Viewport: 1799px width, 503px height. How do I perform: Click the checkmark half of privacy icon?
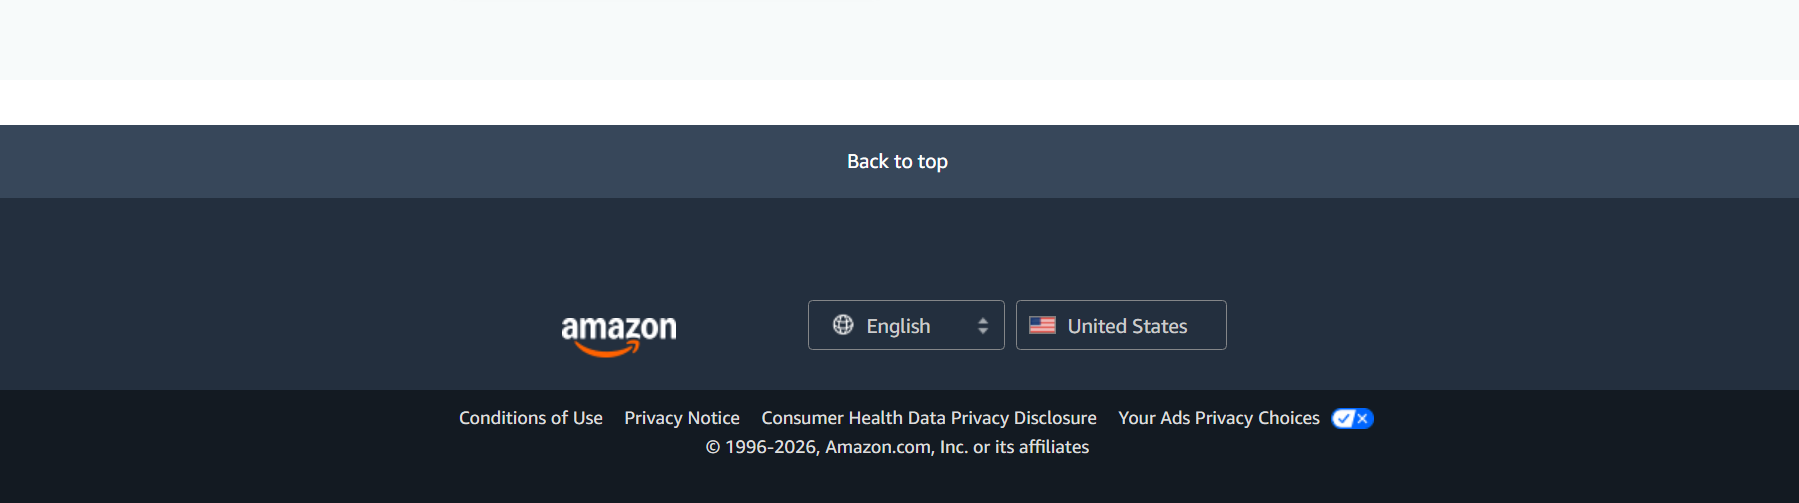click(1343, 418)
